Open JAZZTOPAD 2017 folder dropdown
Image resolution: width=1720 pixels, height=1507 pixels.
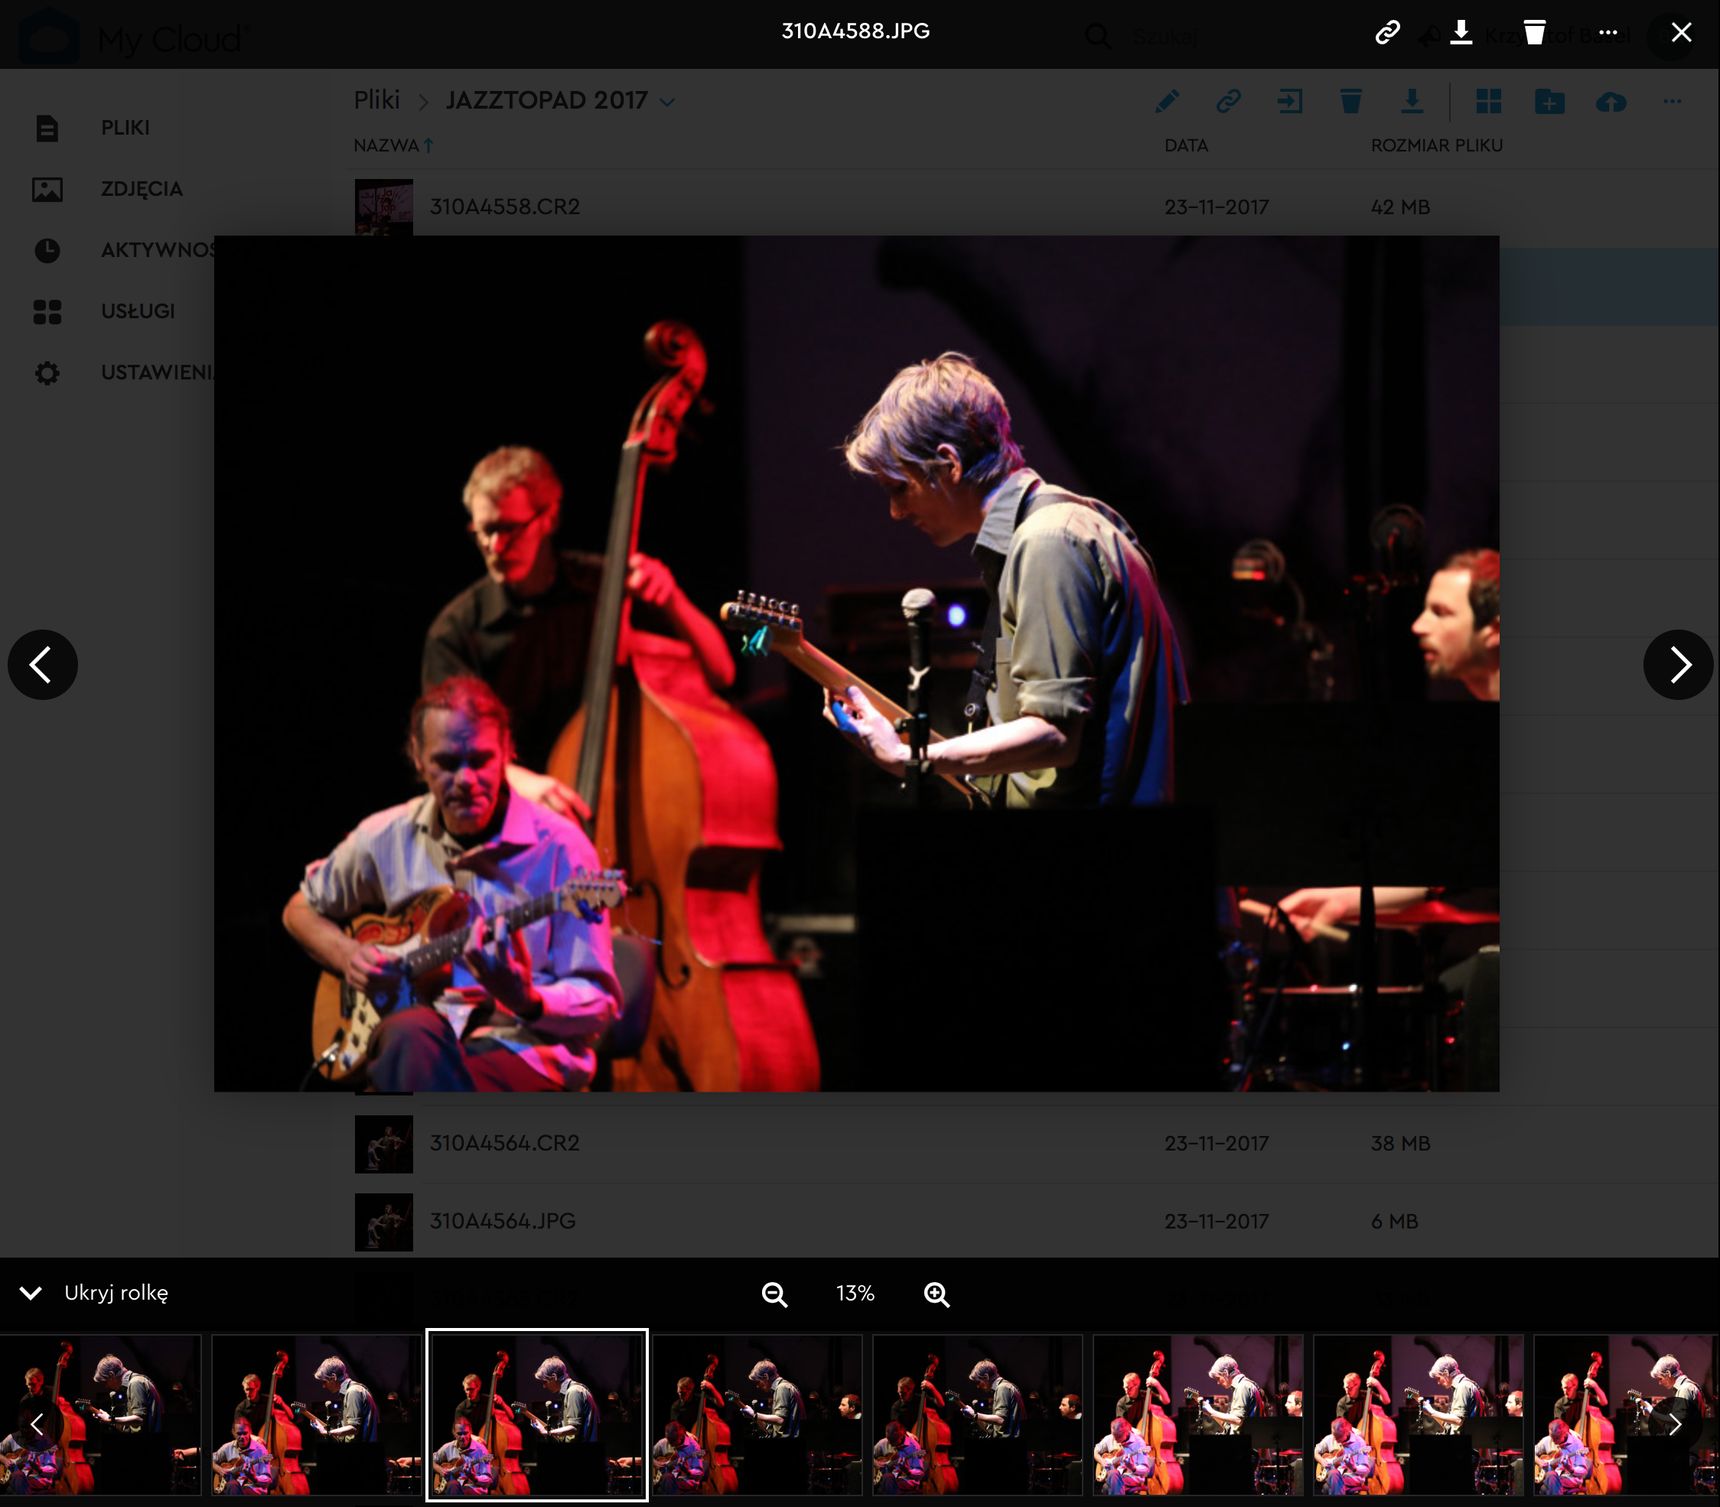tap(668, 102)
